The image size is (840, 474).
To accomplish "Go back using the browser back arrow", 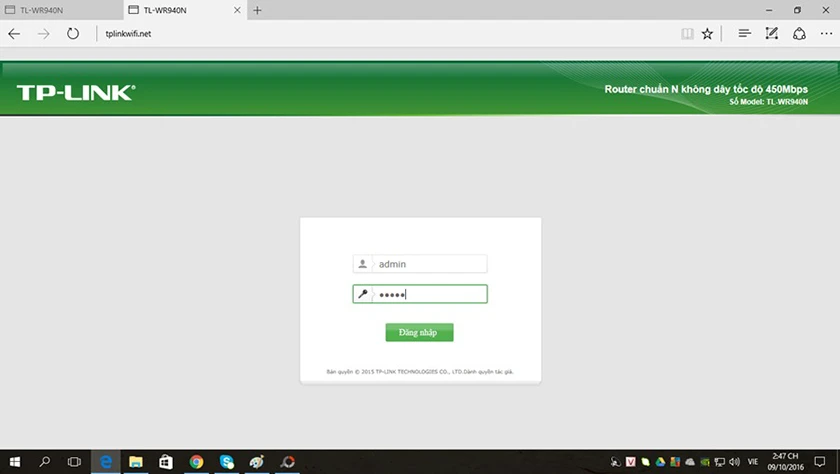I will tap(14, 34).
